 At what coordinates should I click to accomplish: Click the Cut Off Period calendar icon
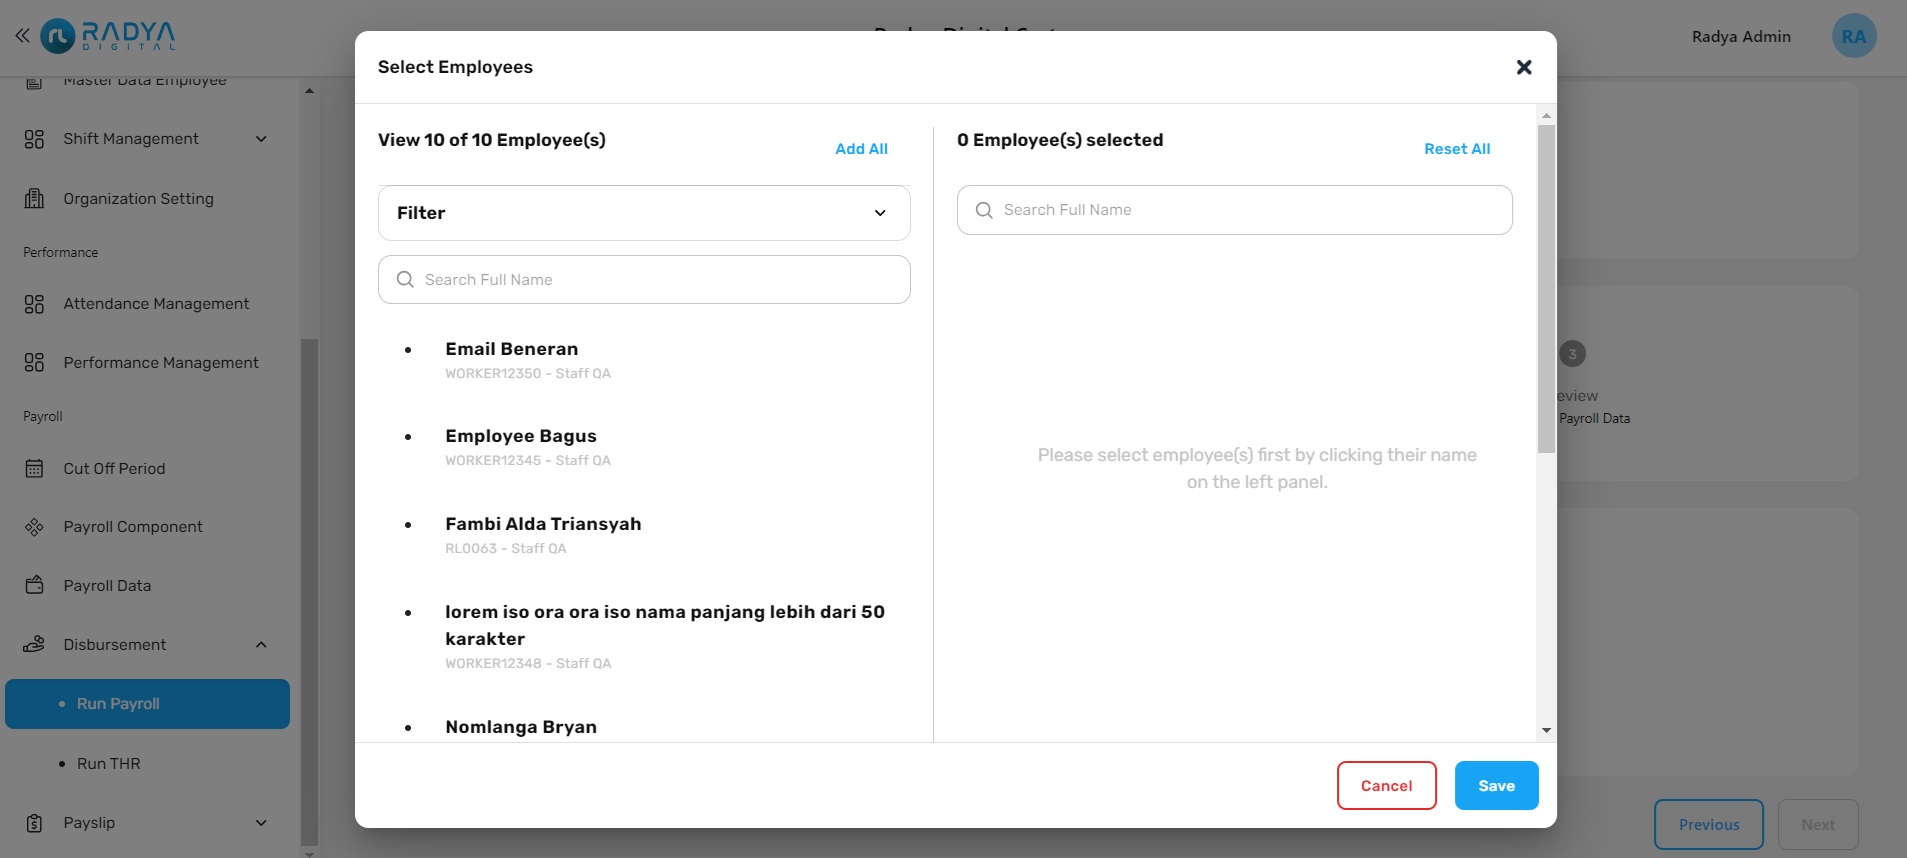pyautogui.click(x=34, y=468)
